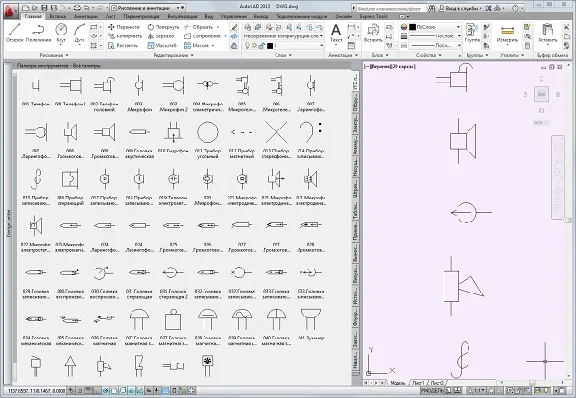This screenshot has width=576, height=398.
Task: Toggle the layer lock padlock icon
Action: coord(261,45)
